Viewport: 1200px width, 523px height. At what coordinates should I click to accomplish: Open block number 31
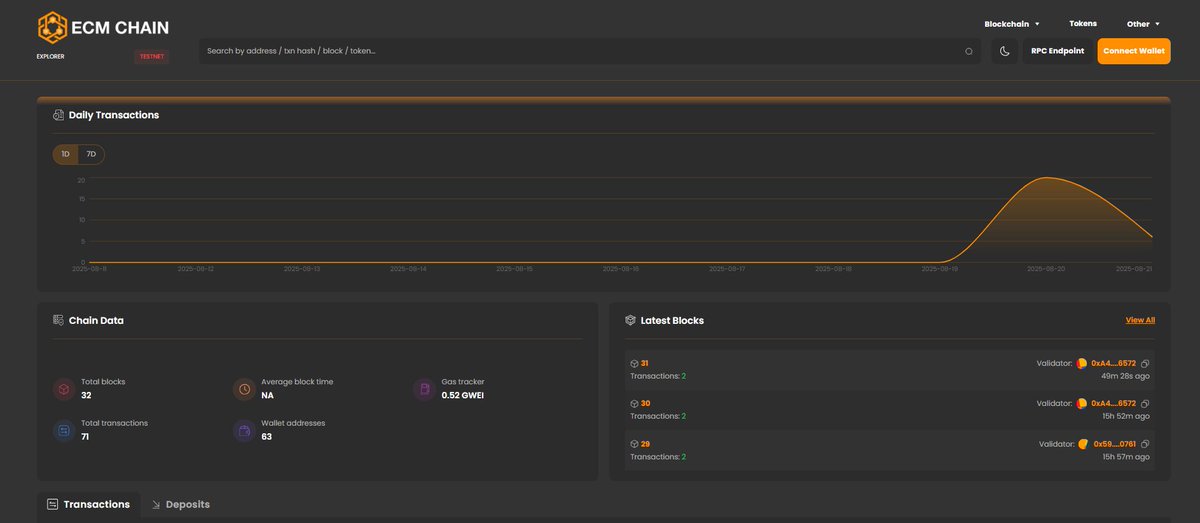coord(645,363)
